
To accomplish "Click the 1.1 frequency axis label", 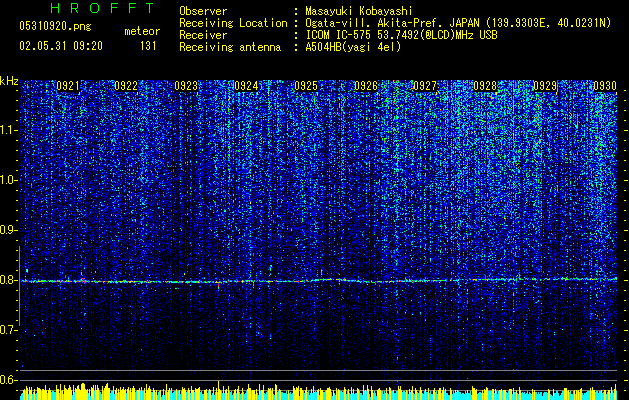I will click(9, 130).
